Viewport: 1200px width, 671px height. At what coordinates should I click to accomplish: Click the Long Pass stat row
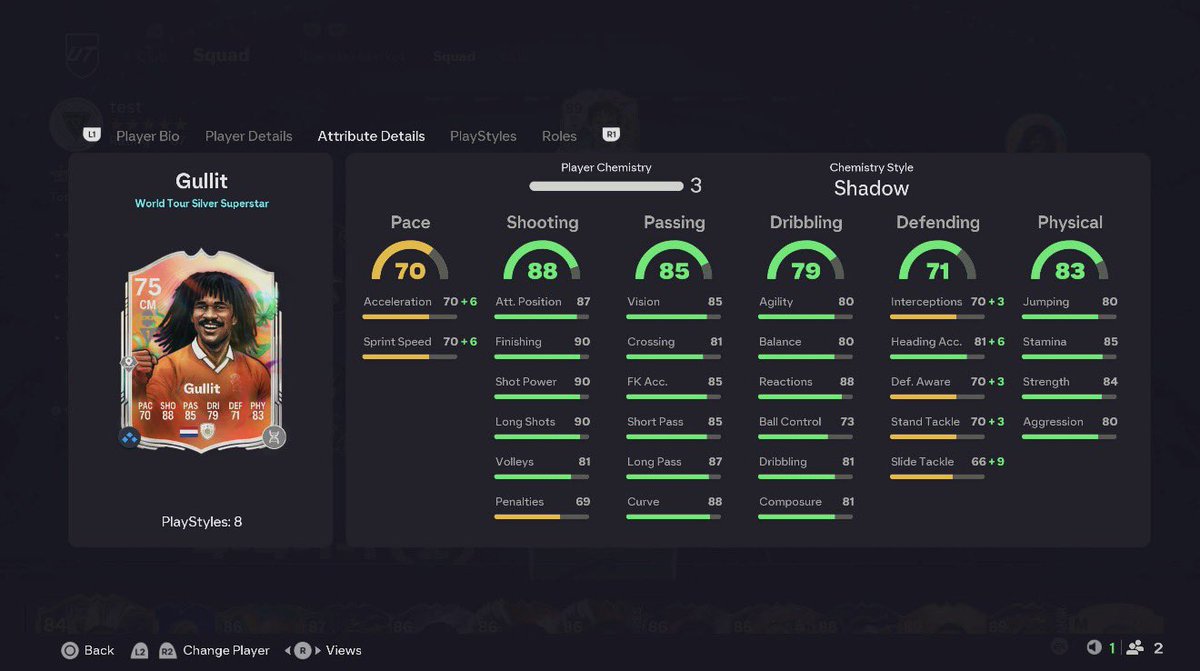(x=674, y=466)
